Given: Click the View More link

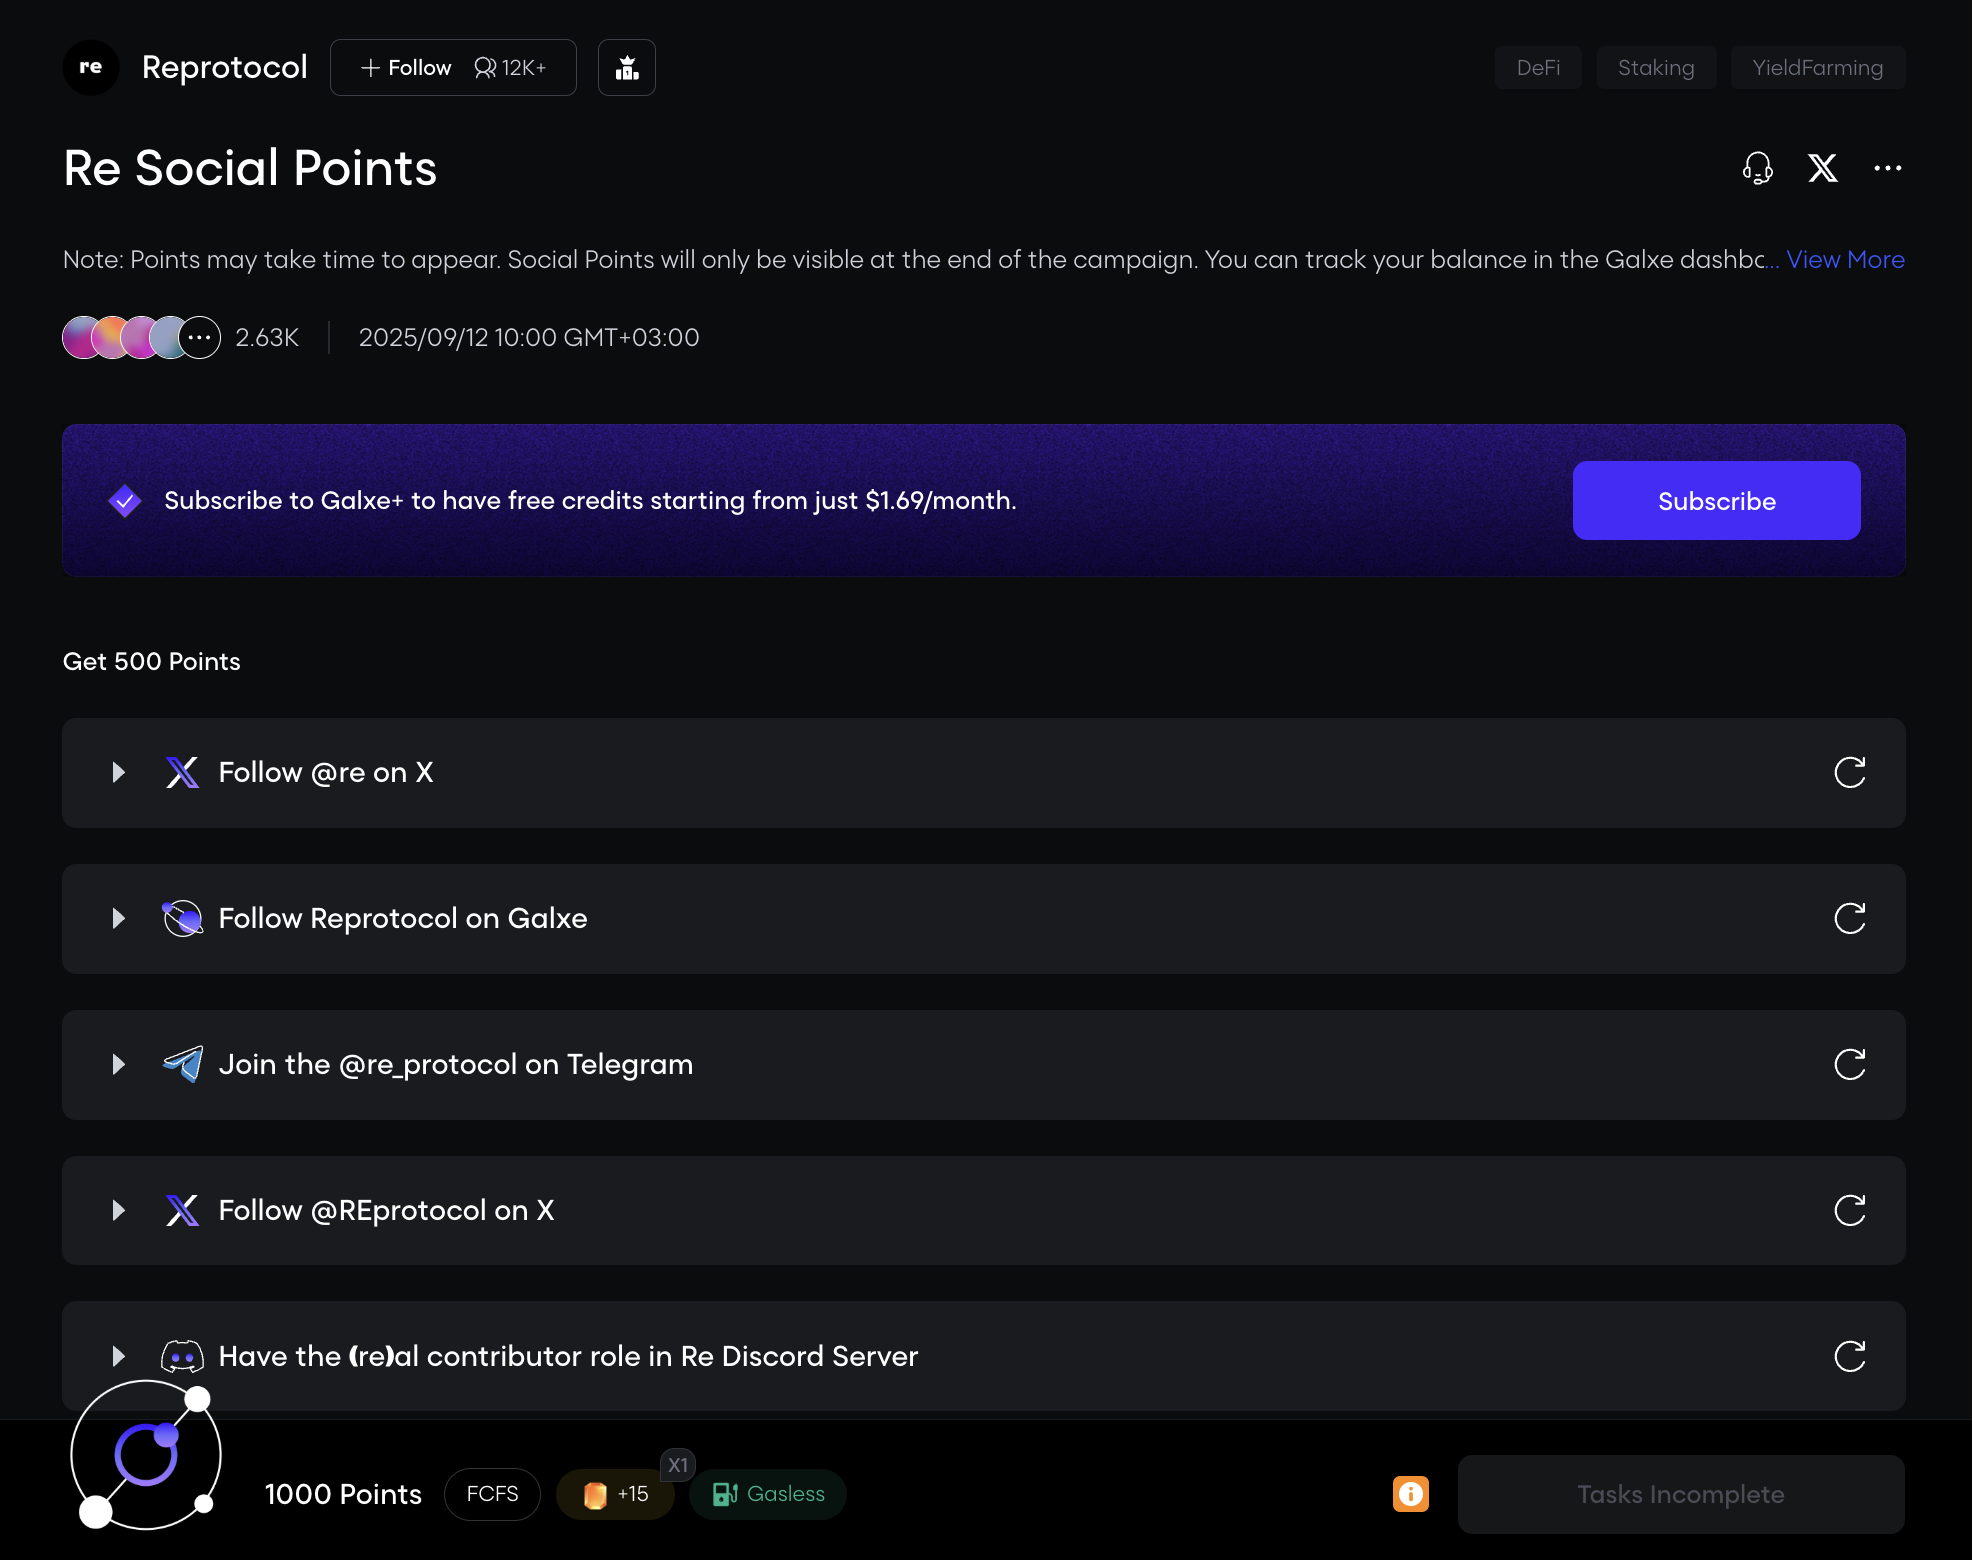Looking at the screenshot, I should [1845, 260].
